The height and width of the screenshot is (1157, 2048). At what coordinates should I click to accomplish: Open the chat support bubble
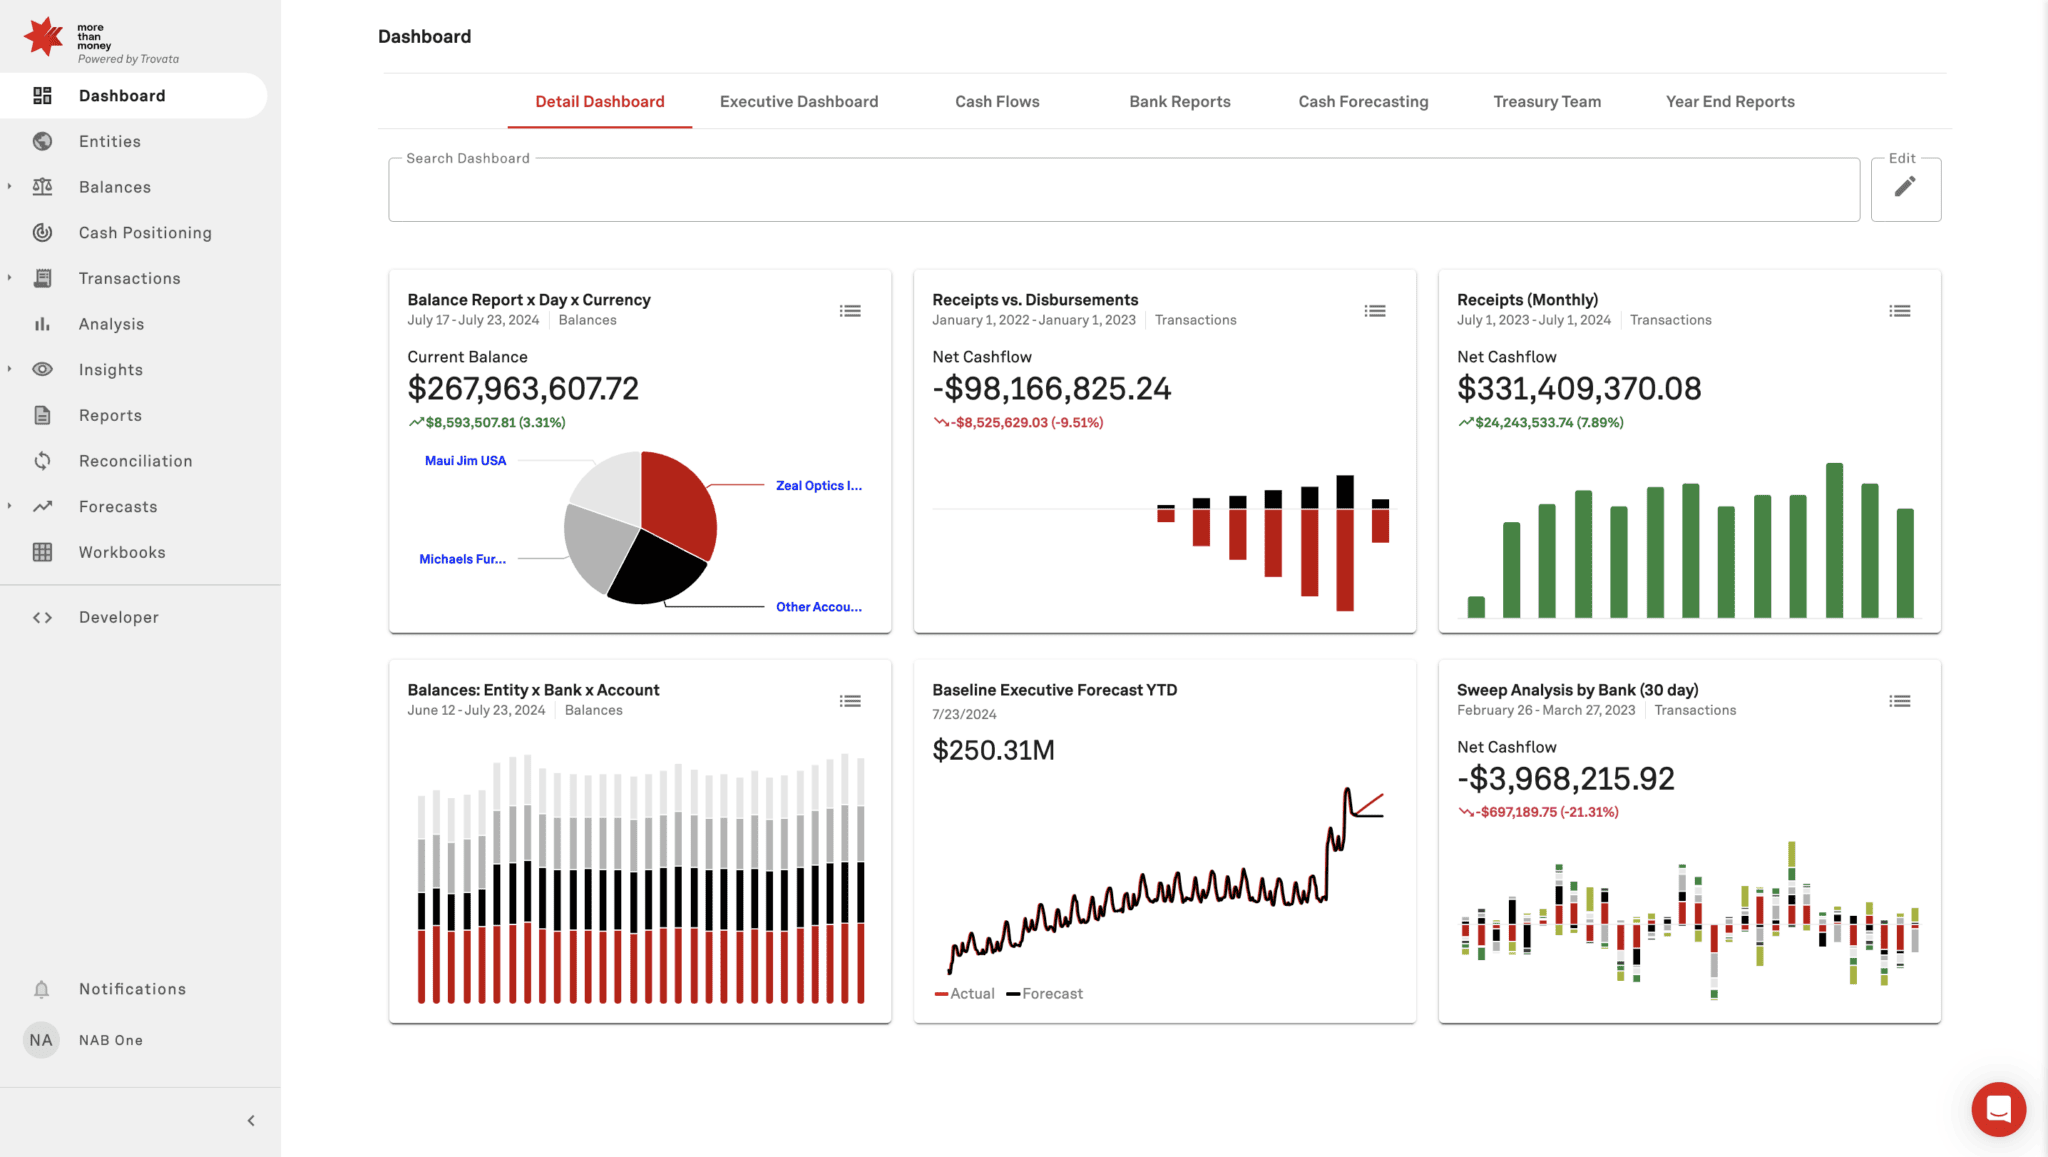pos(1998,1109)
